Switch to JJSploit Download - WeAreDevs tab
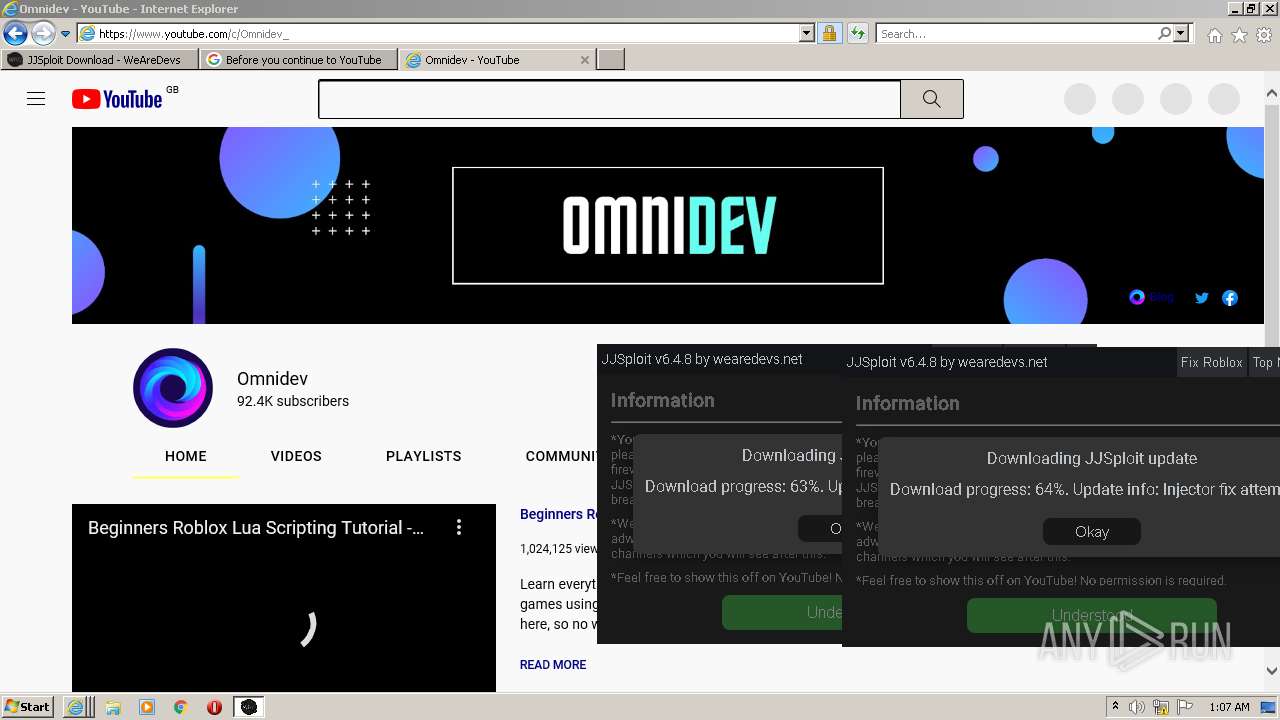This screenshot has height=720, width=1280. pos(100,60)
